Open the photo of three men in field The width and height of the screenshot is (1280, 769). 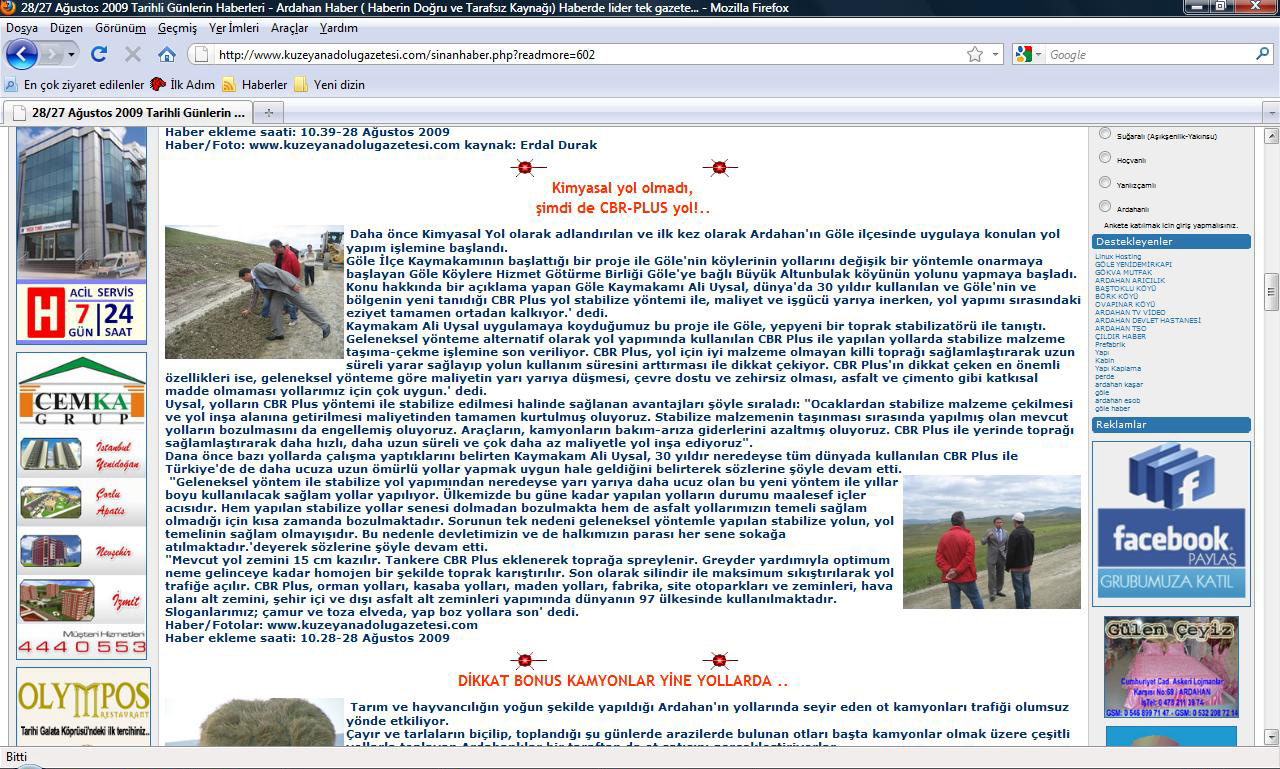pyautogui.click(x=991, y=541)
